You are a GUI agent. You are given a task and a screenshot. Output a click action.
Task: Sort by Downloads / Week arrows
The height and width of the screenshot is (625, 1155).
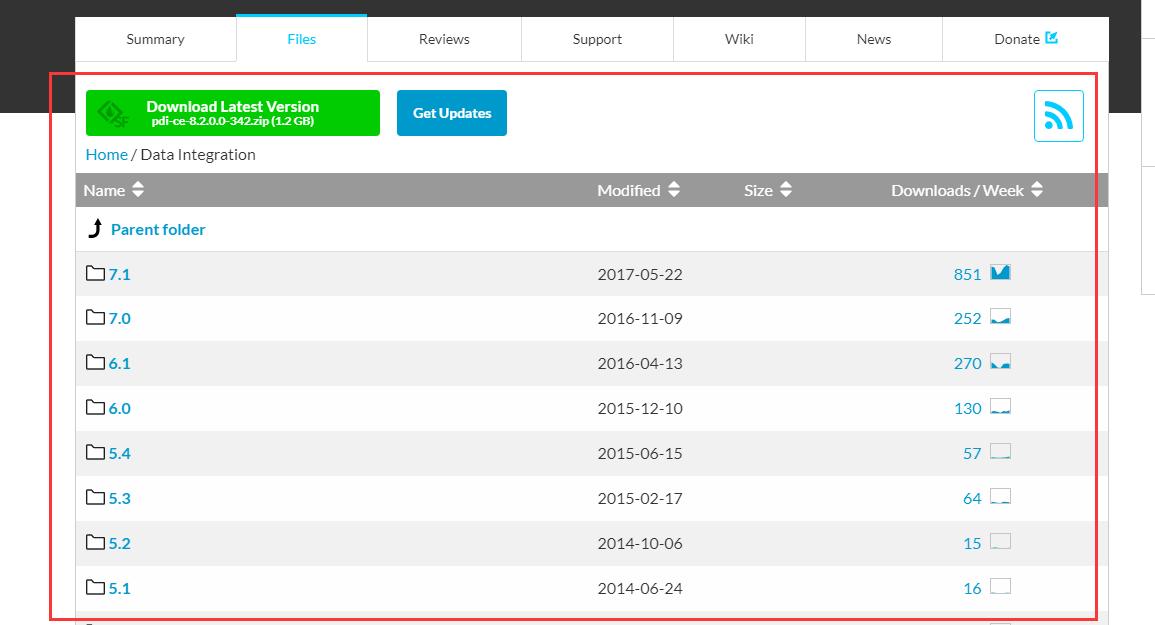(x=1037, y=190)
